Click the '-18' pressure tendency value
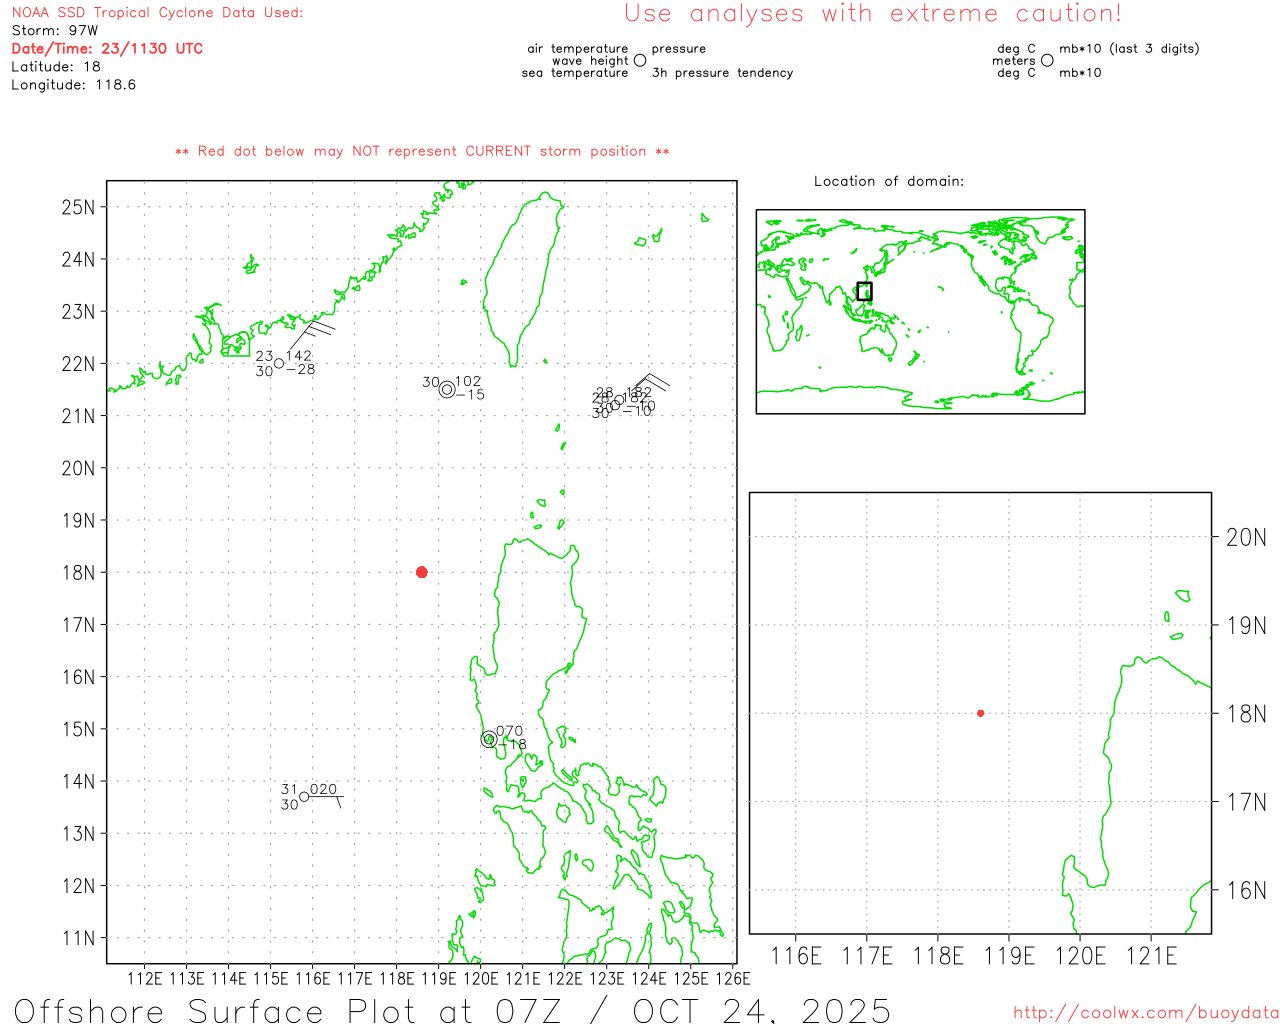 (511, 745)
